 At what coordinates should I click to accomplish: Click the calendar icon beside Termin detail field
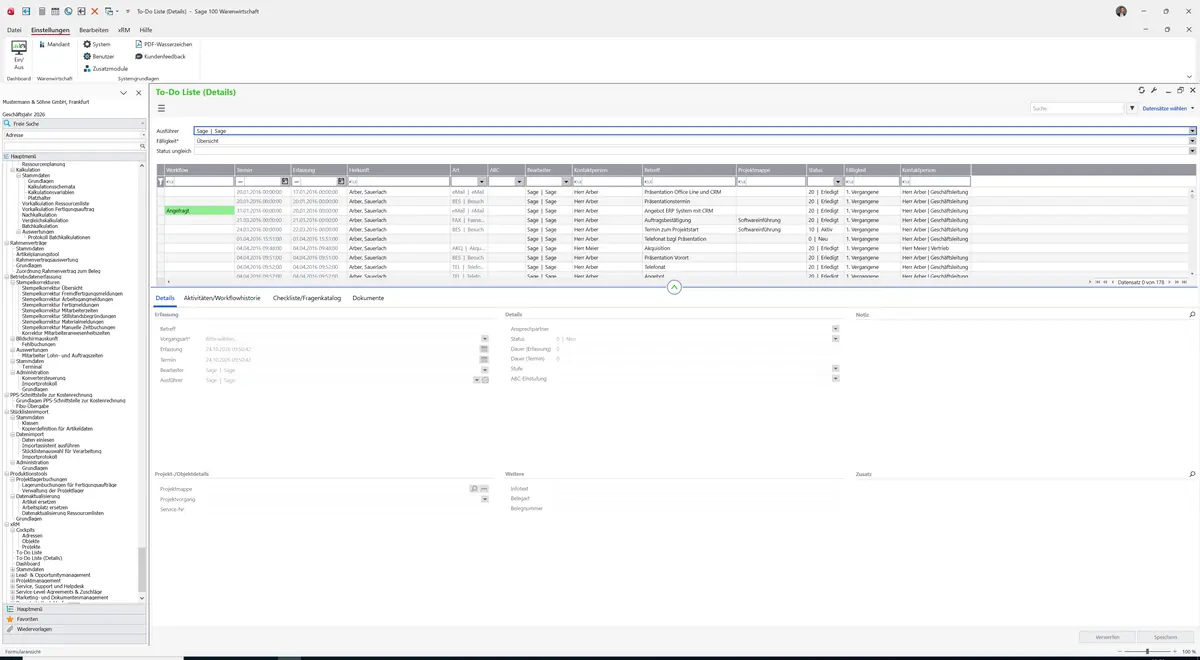[484, 359]
